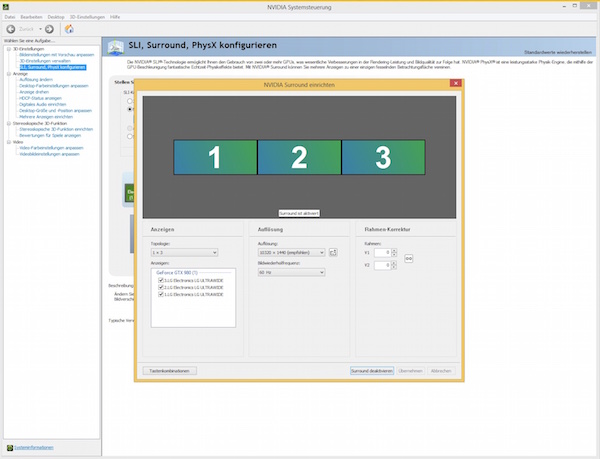The height and width of the screenshot is (459, 600).
Task: Toggle the last LG ULTRAWIDE display checkbox
Action: (161, 294)
